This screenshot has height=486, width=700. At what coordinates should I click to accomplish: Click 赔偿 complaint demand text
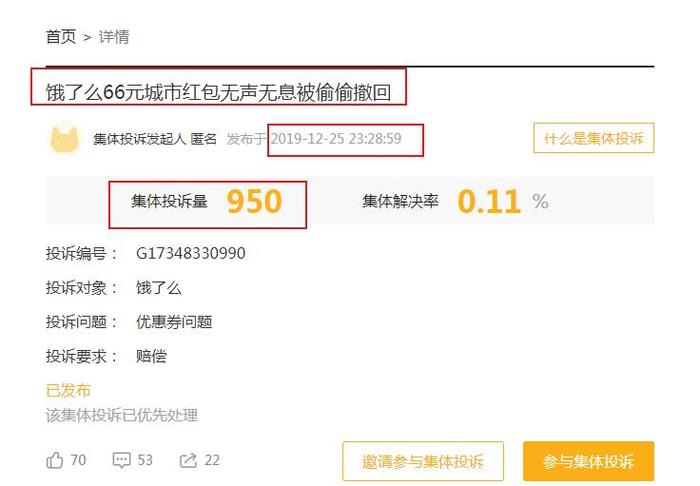point(151,356)
